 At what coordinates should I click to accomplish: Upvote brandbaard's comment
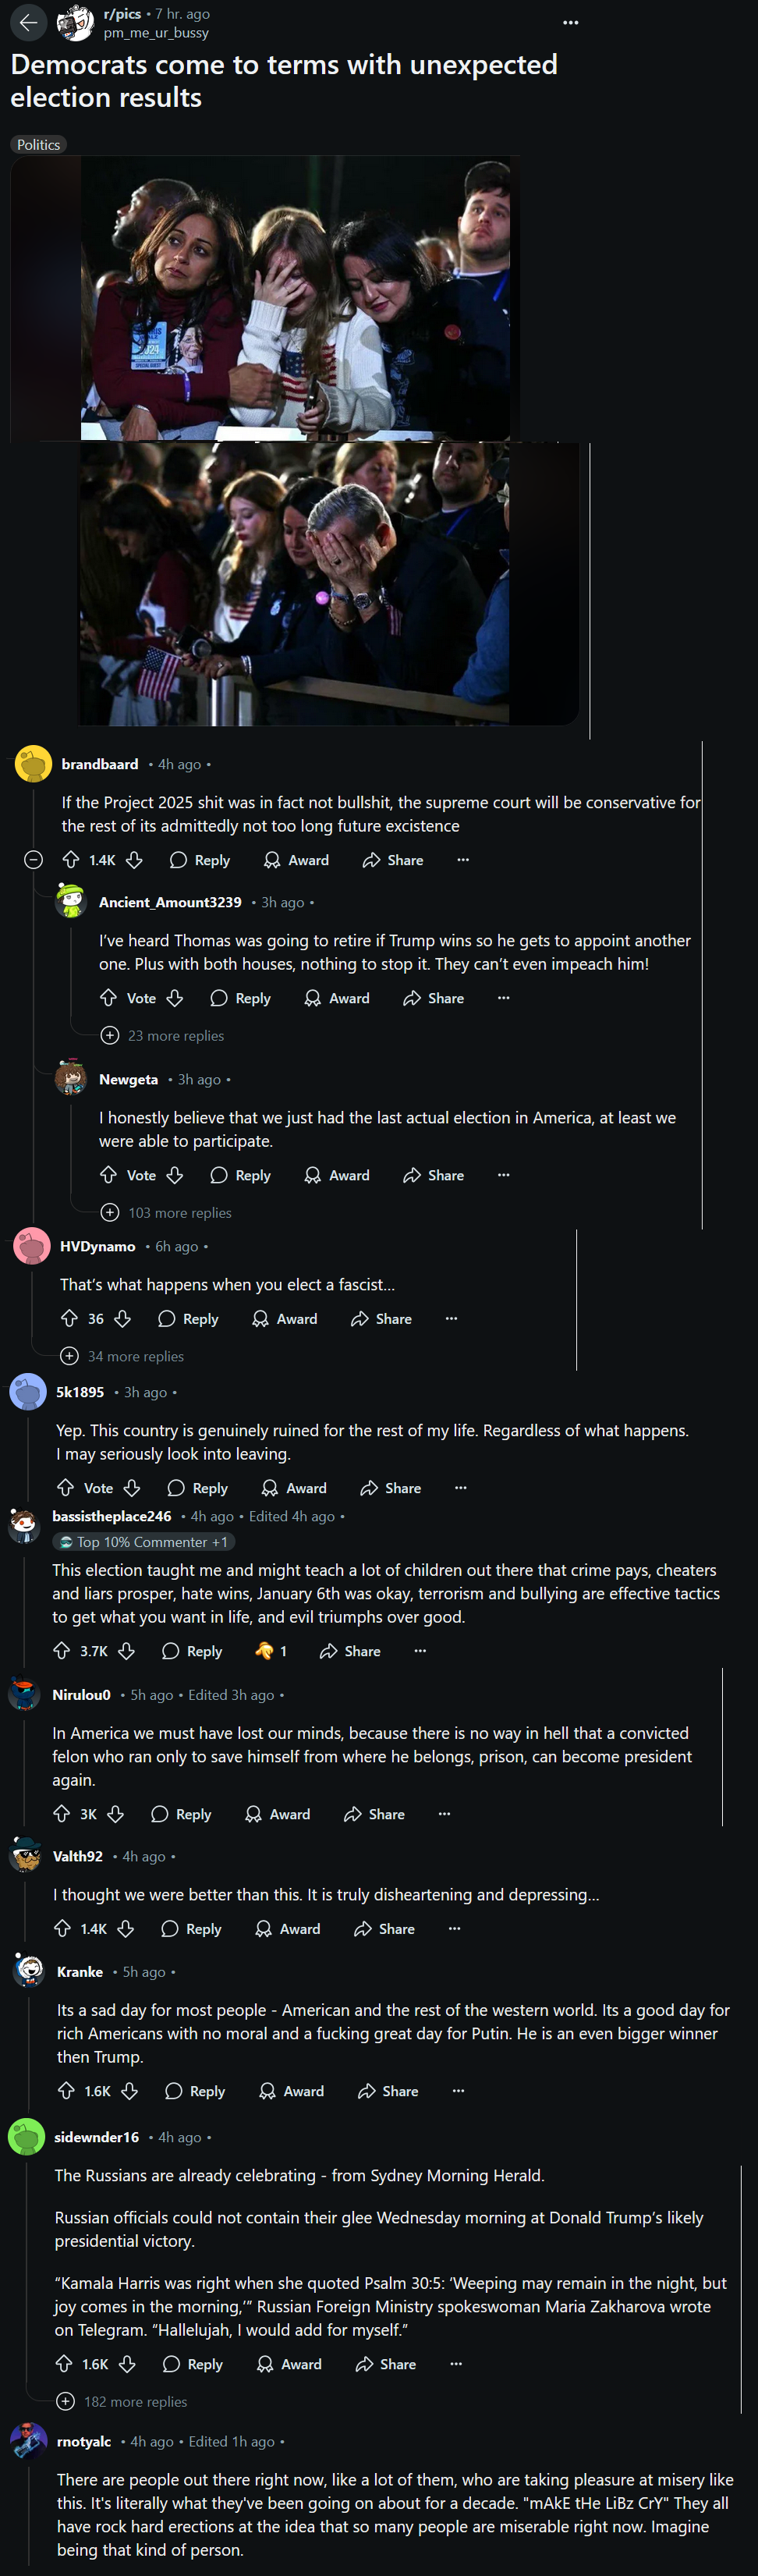71,860
